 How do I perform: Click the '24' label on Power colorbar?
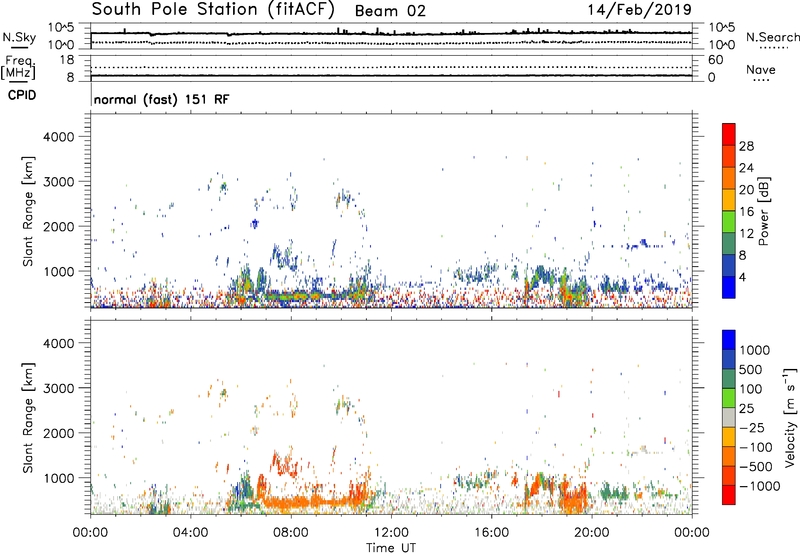tap(746, 168)
